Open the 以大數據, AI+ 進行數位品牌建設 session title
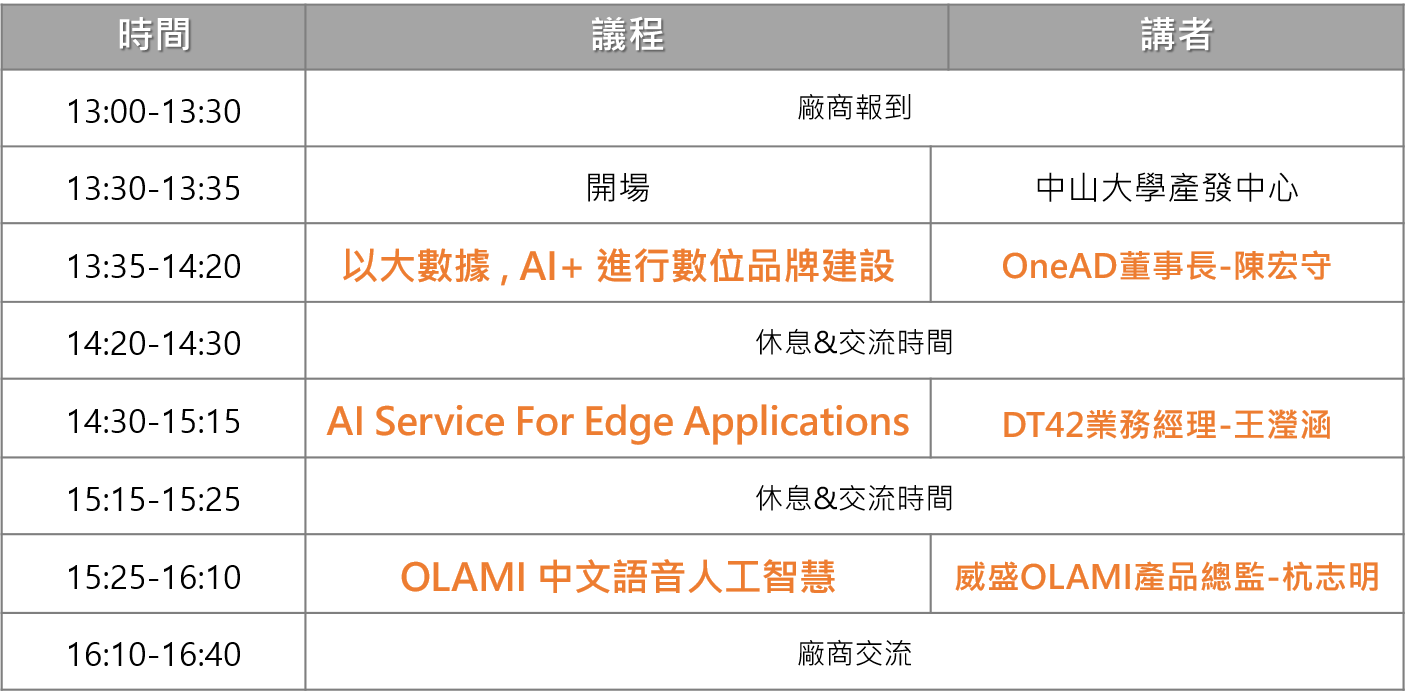Screen dimensions: 1406x694 (618, 266)
